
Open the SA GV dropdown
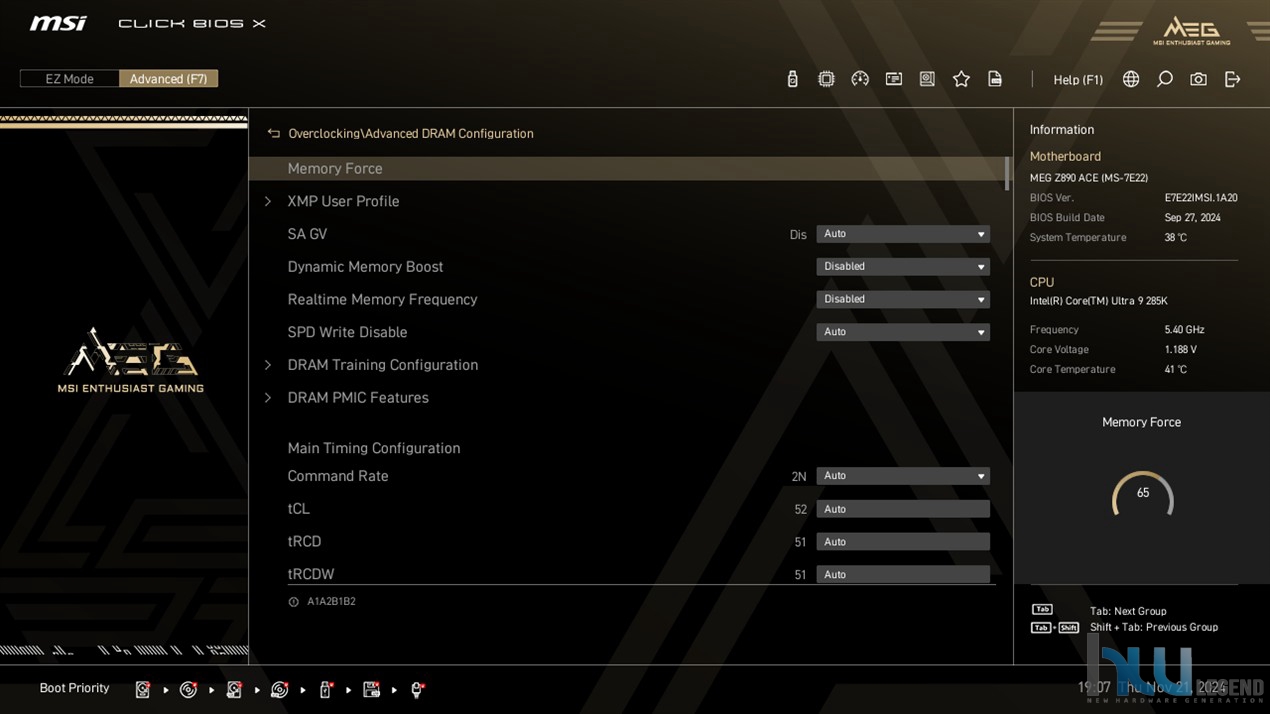click(x=903, y=234)
